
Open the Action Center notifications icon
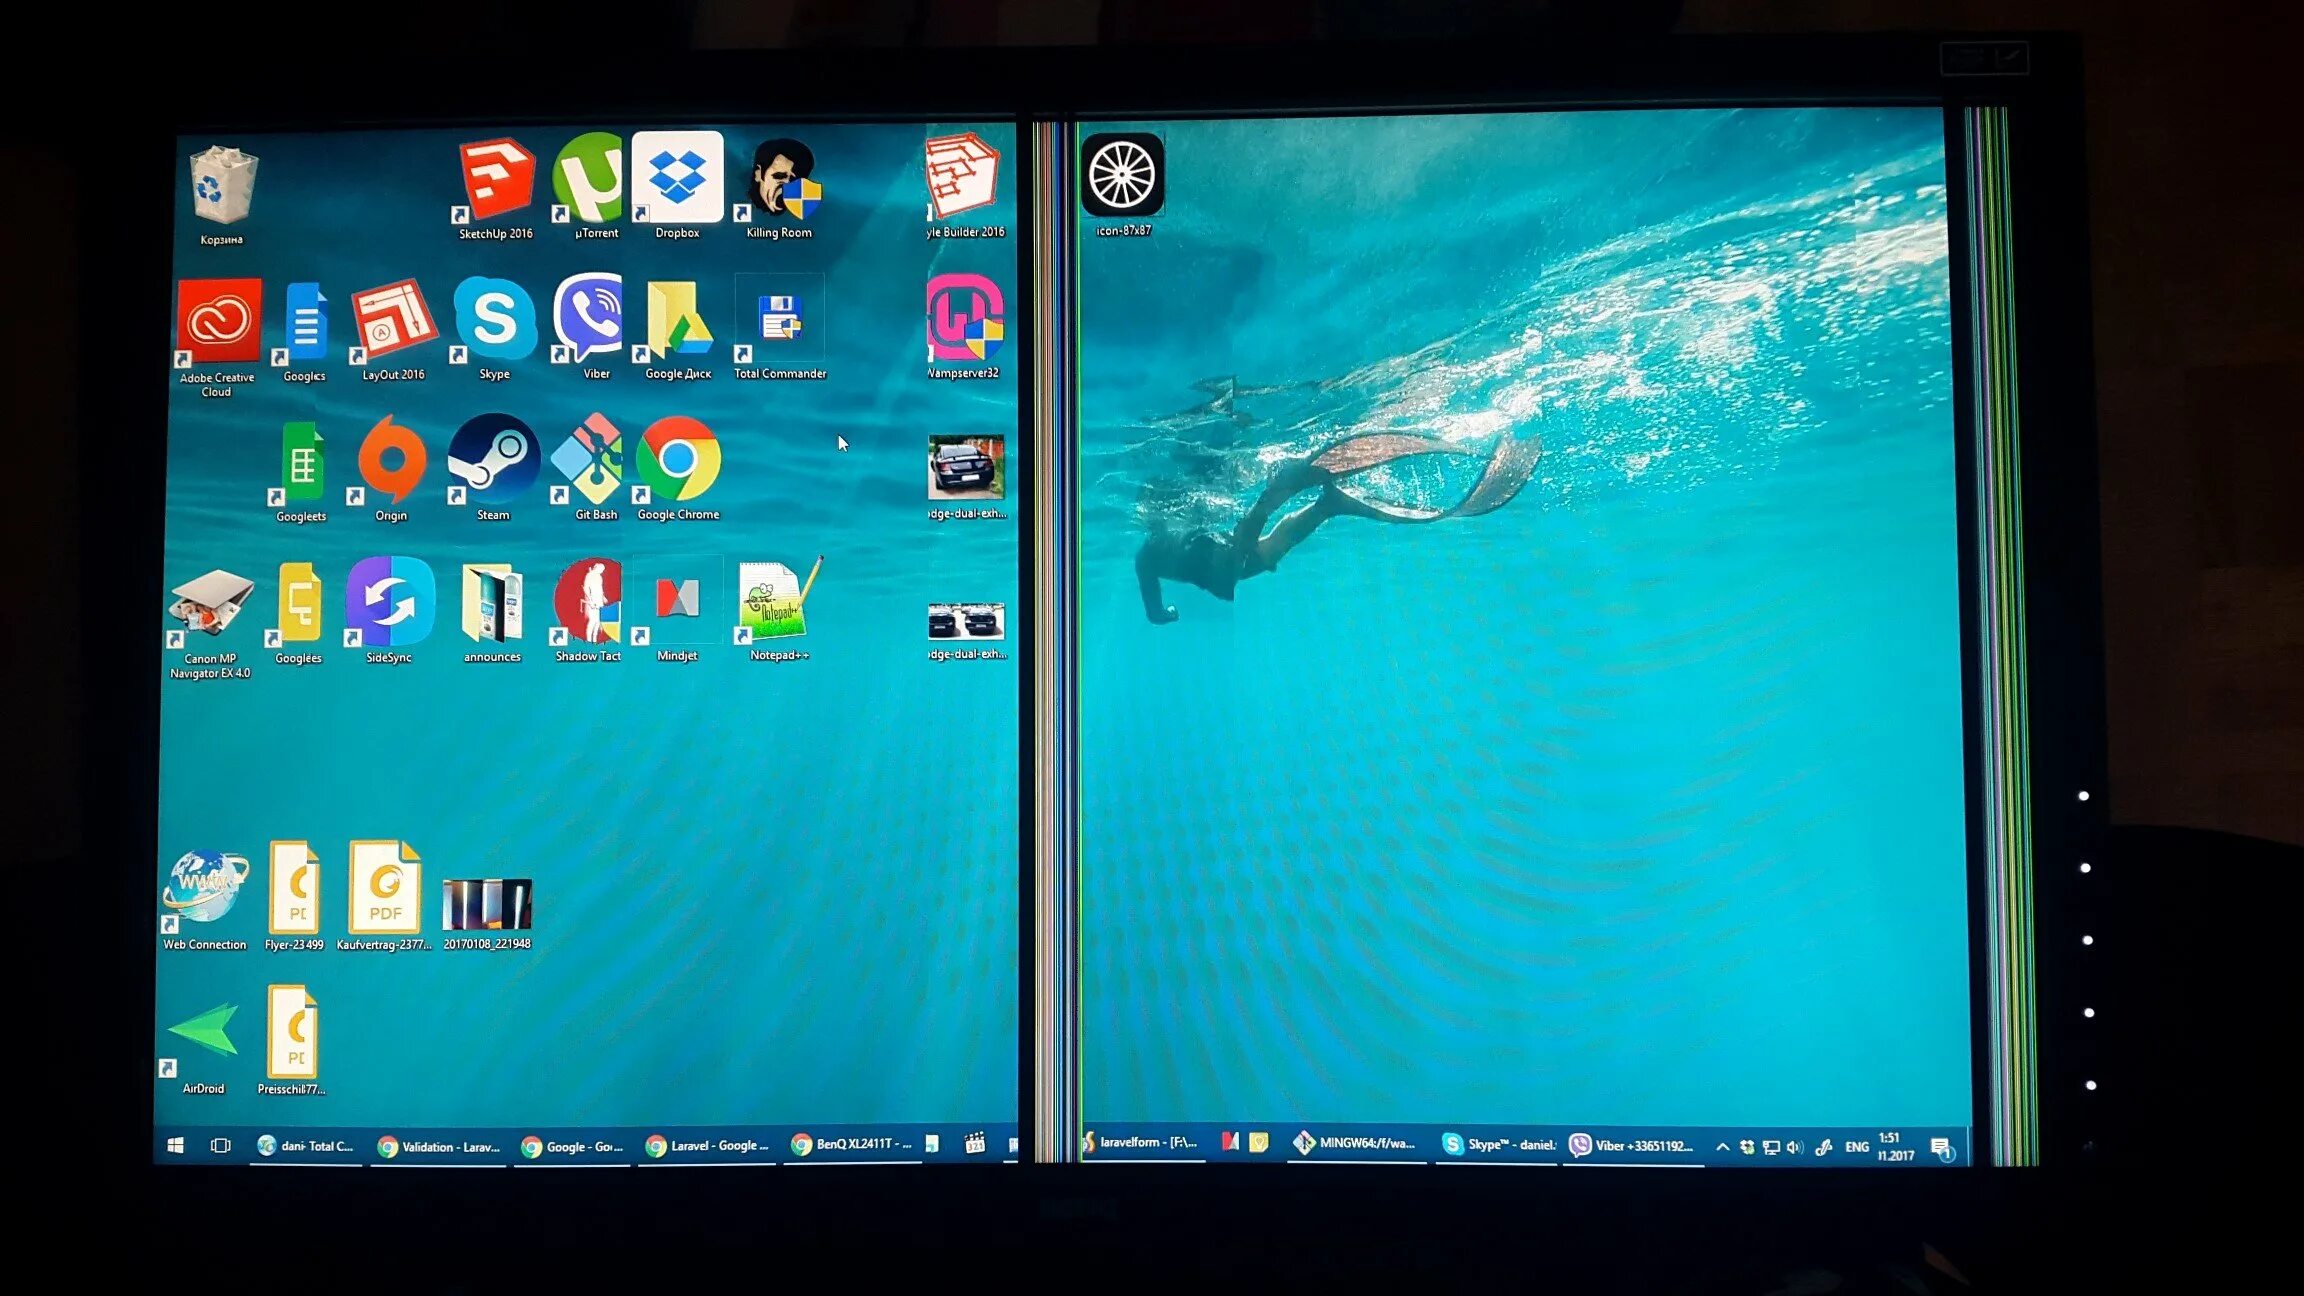point(1941,1147)
